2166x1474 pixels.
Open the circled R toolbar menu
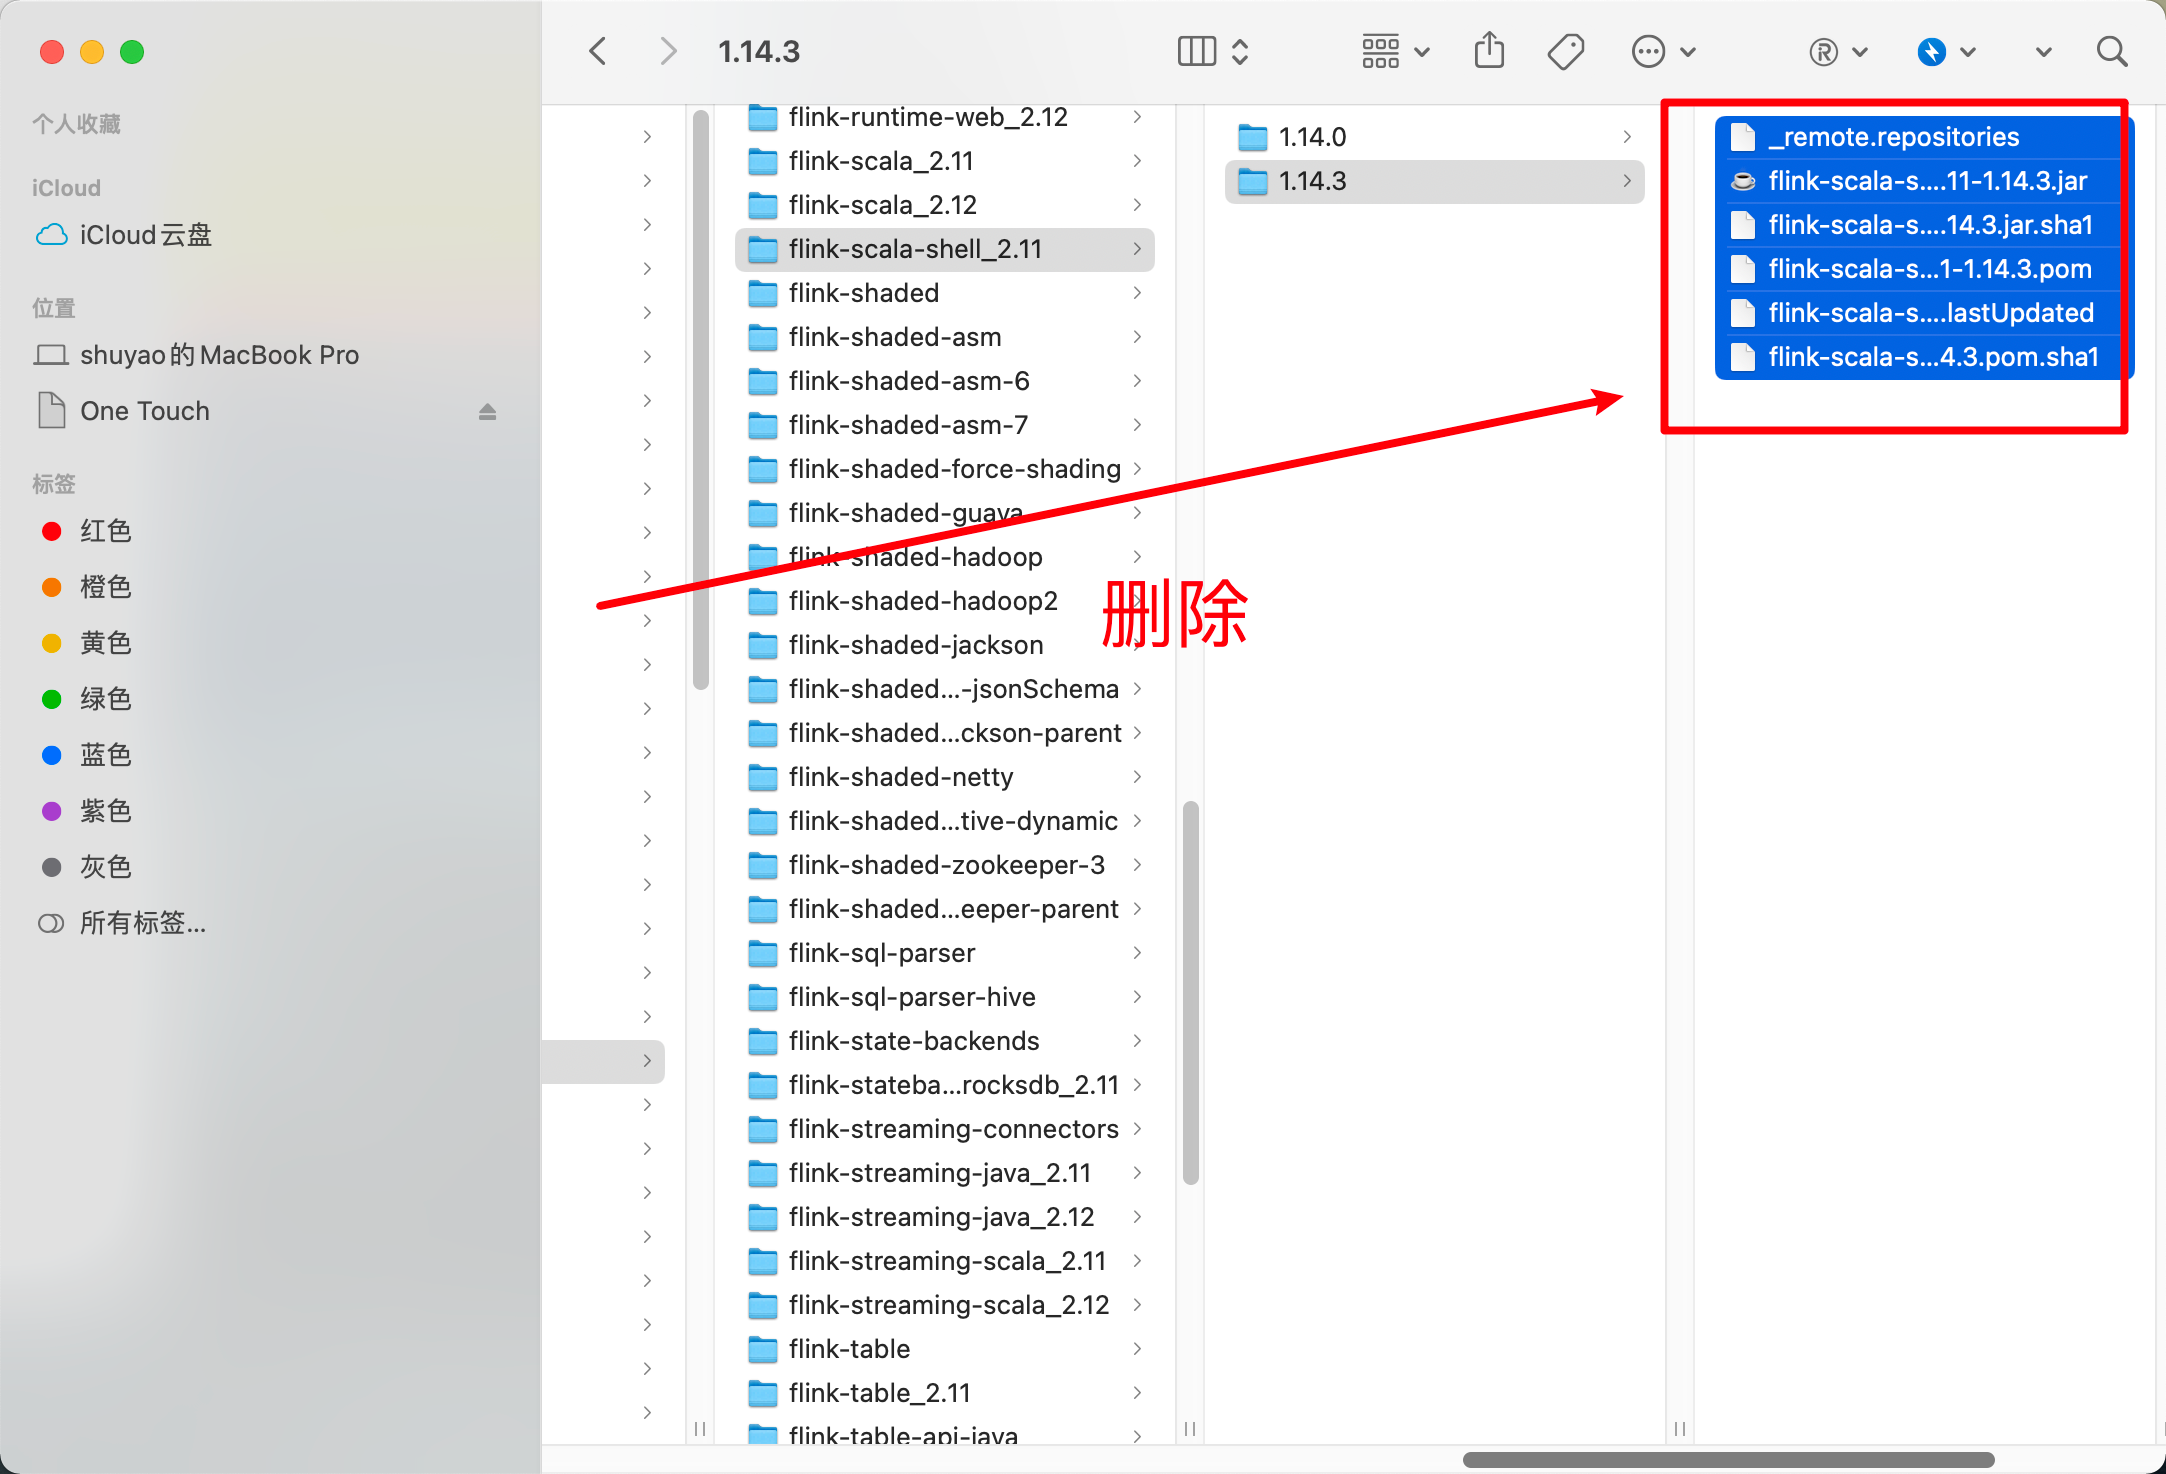coord(1838,51)
